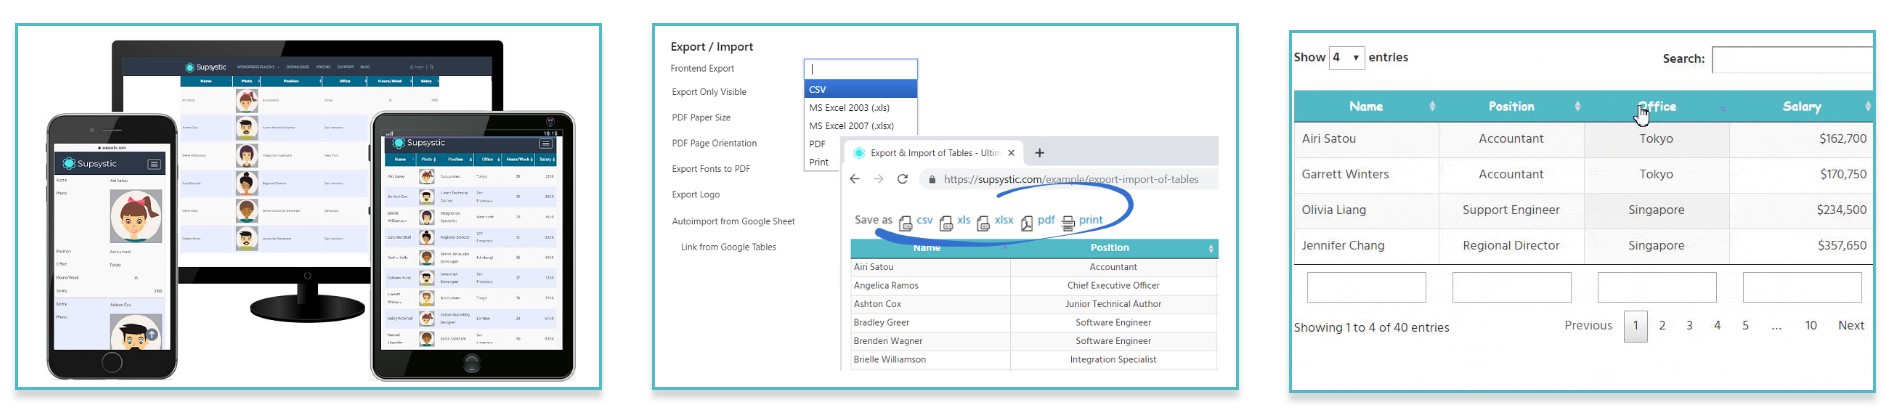
Task: Click the csv save icon
Action: pyautogui.click(x=905, y=223)
